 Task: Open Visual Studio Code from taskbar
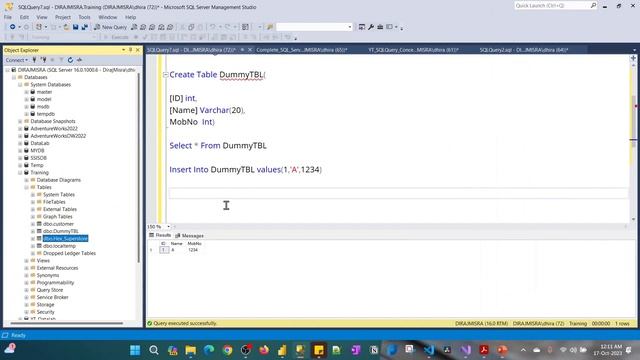point(429,350)
